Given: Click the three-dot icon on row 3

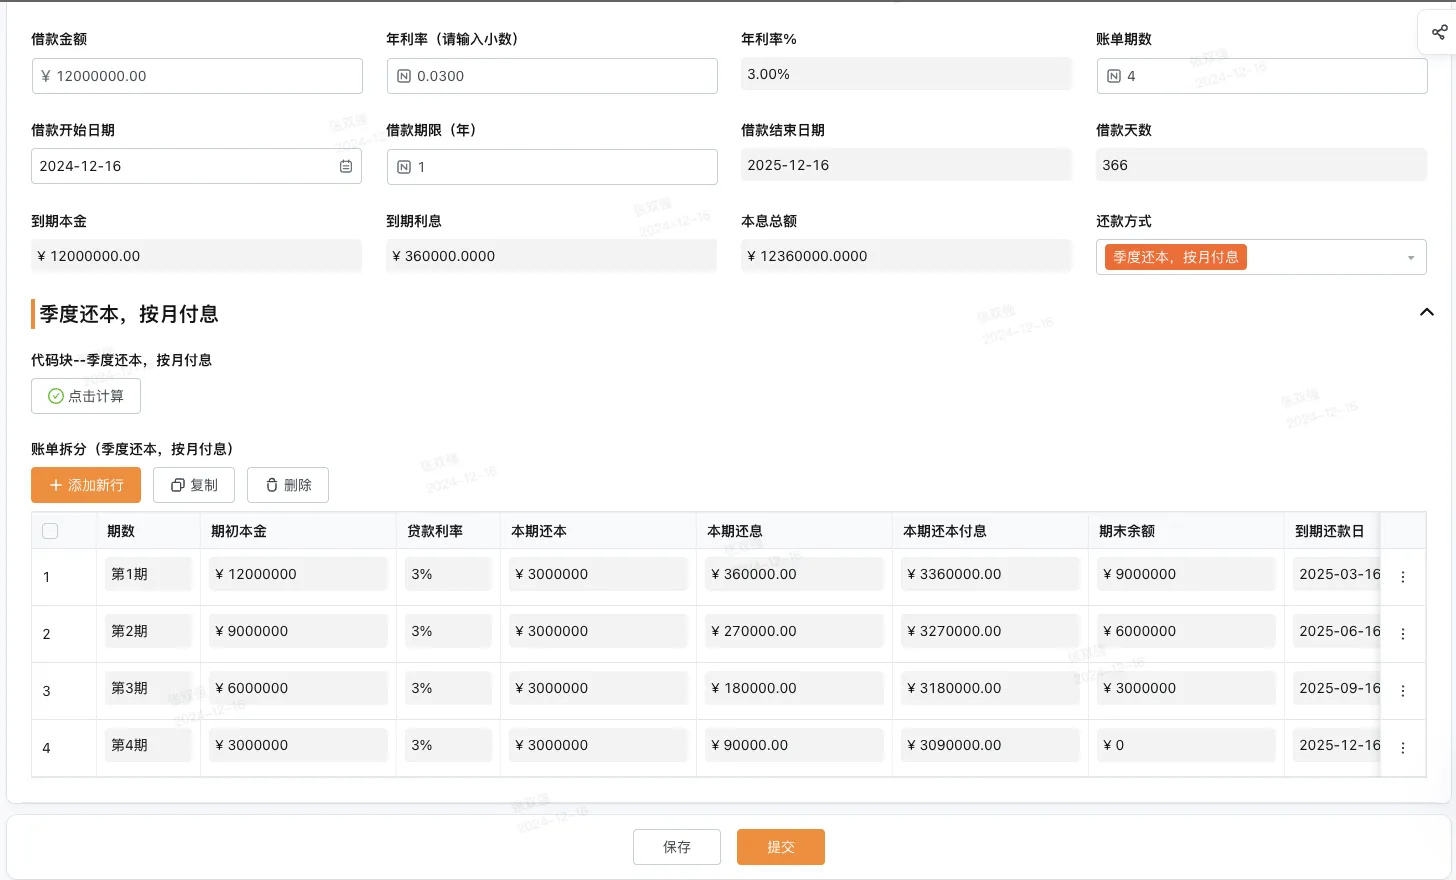Looking at the screenshot, I should [x=1402, y=690].
